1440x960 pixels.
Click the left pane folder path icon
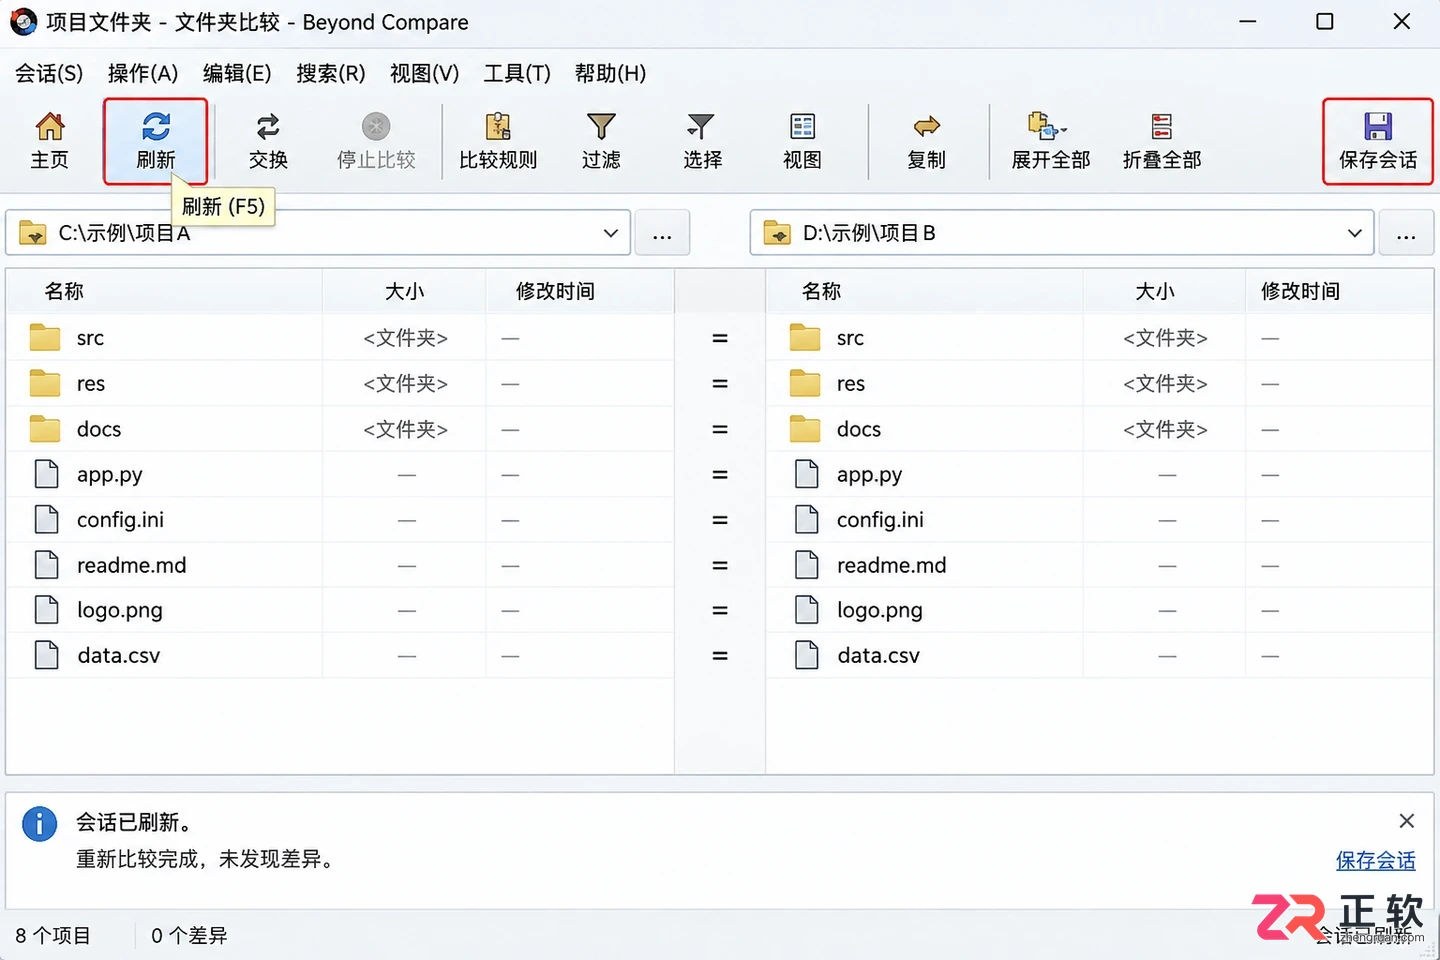tap(33, 233)
